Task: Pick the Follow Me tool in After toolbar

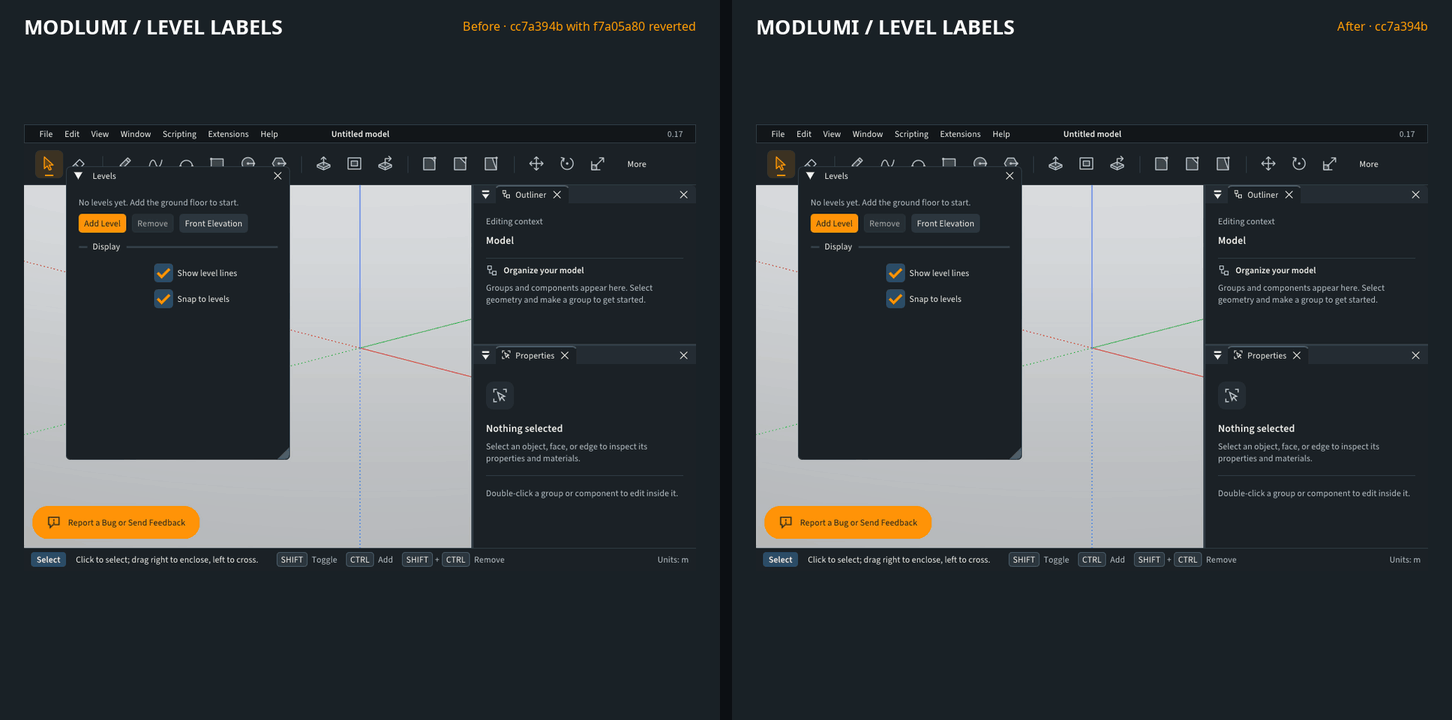Action: [x=1117, y=164]
